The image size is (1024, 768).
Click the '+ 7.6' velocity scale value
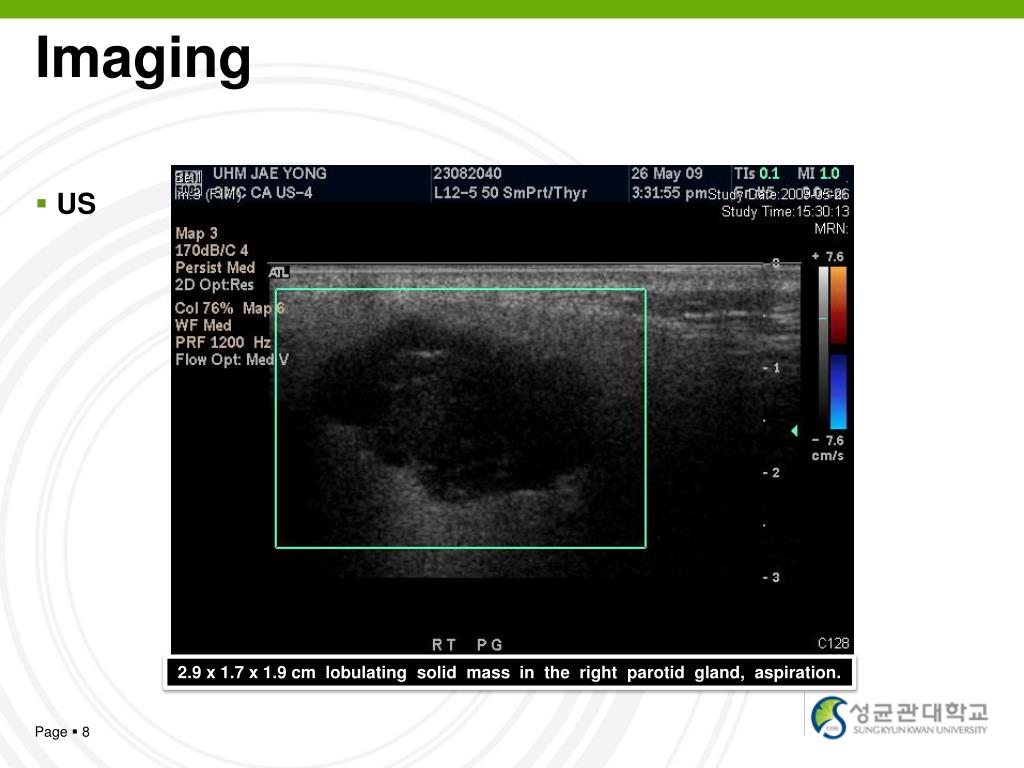pyautogui.click(x=827, y=257)
